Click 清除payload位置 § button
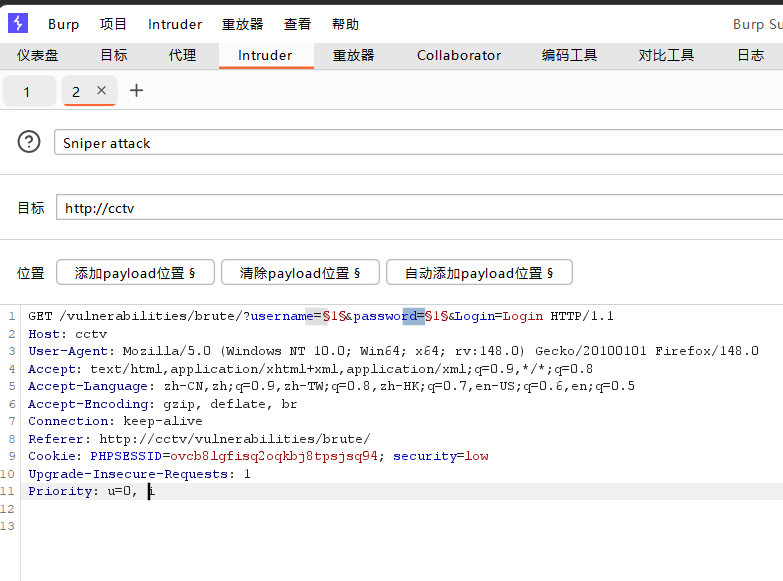 (x=300, y=273)
